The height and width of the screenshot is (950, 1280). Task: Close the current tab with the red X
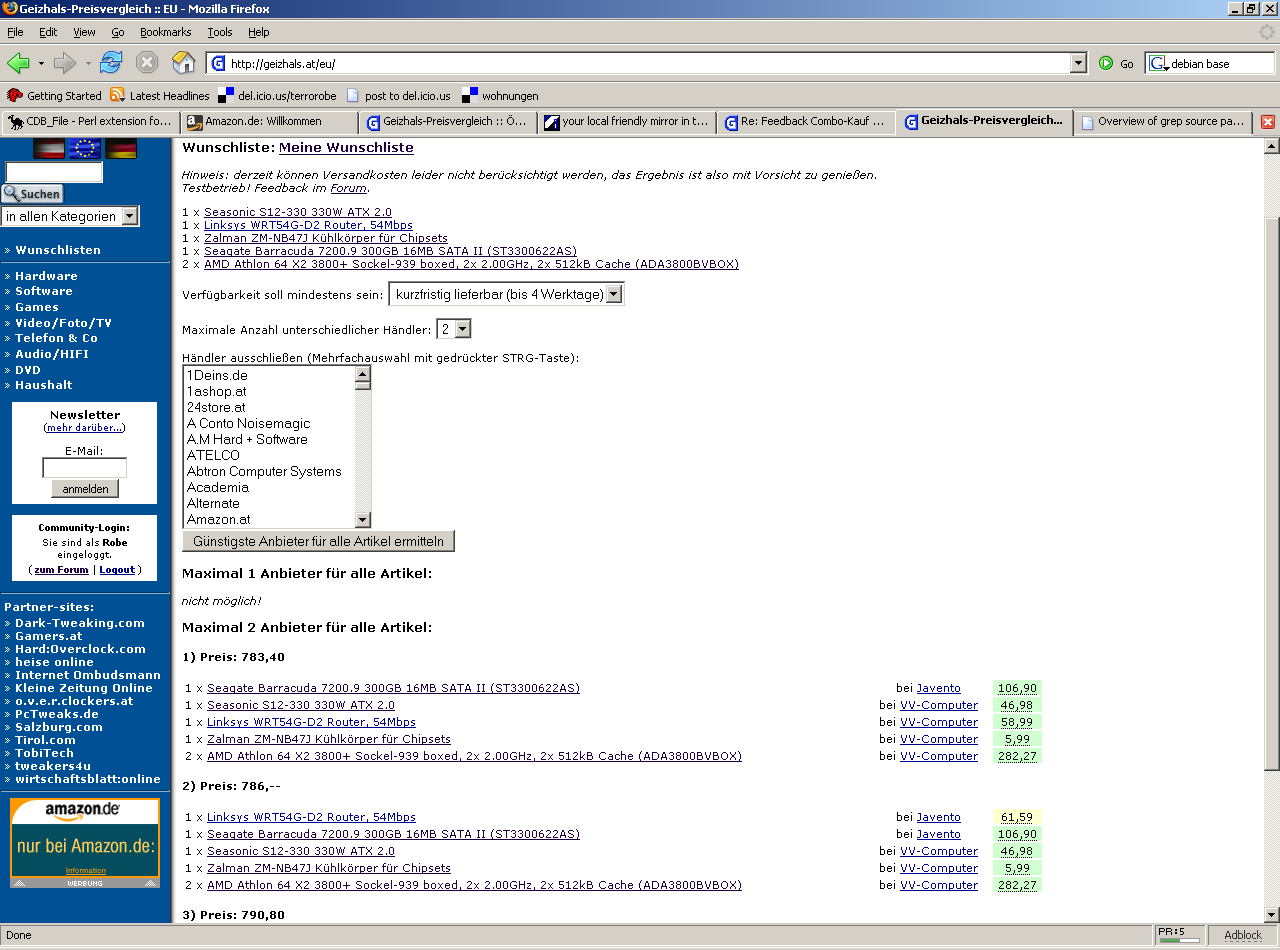pyautogui.click(x=1267, y=122)
